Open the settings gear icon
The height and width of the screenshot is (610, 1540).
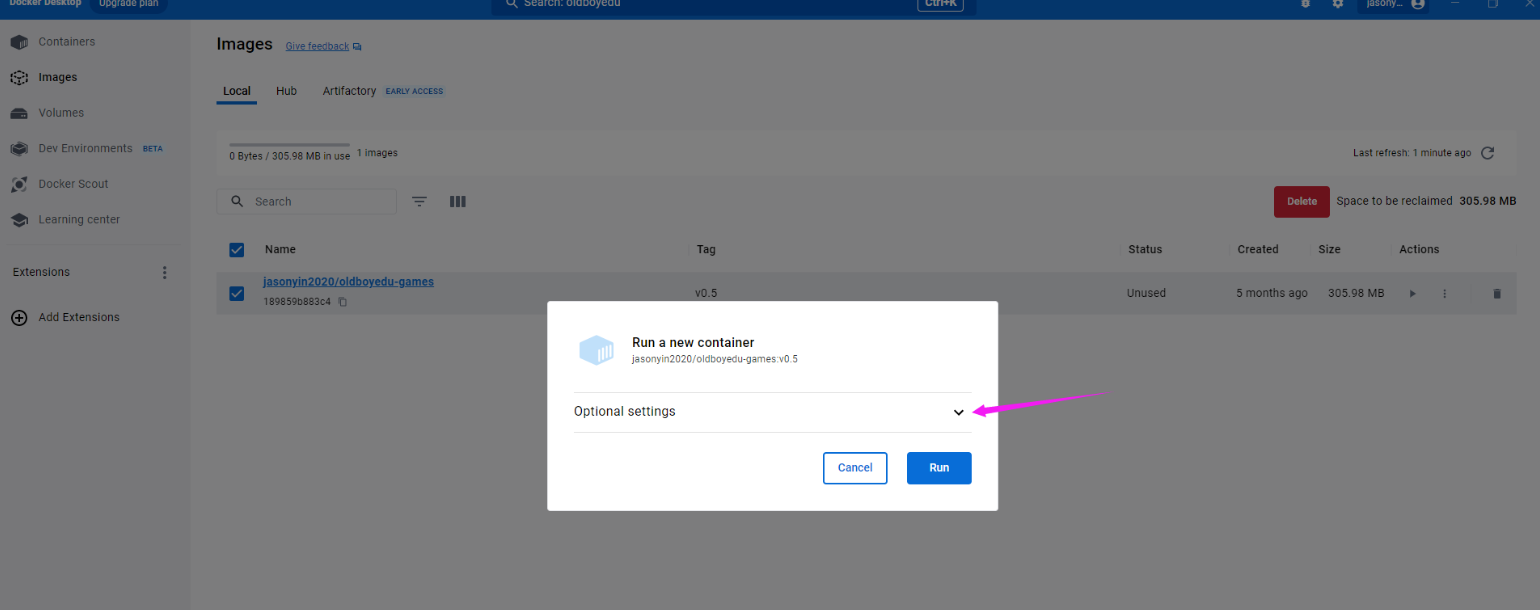(x=1338, y=4)
